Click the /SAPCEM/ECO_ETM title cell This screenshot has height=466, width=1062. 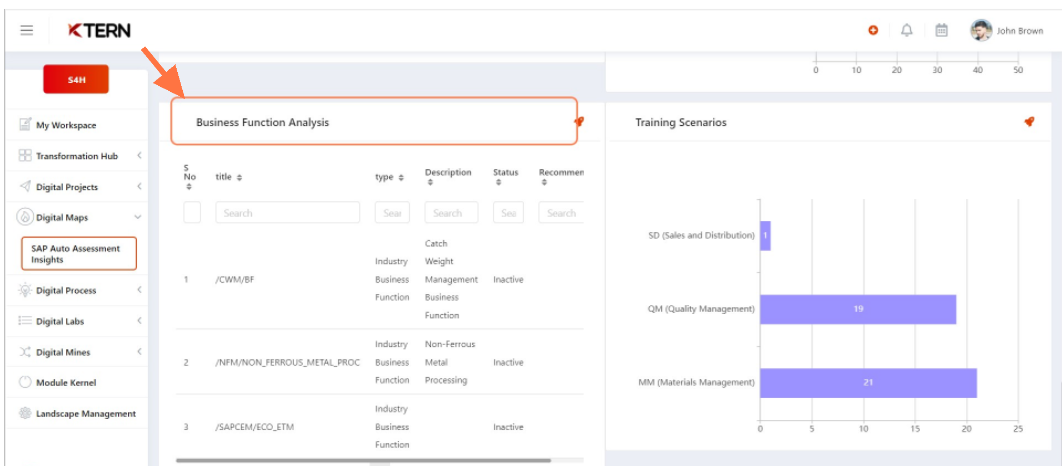coord(254,427)
